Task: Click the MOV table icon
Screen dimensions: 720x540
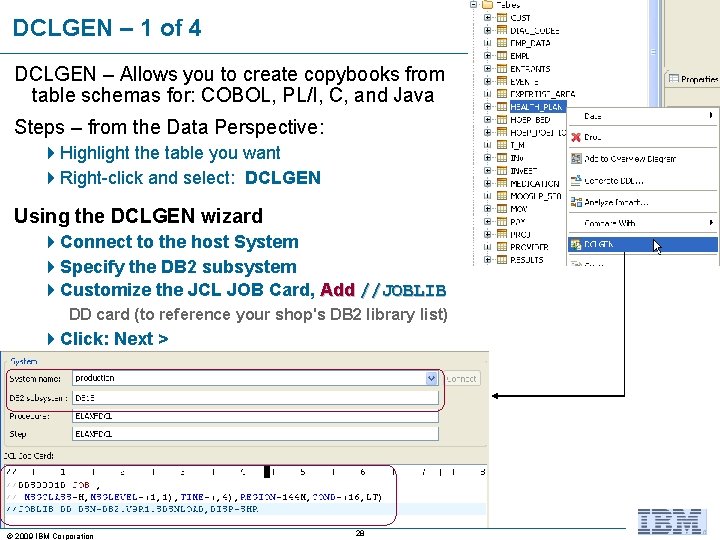Action: pos(502,208)
